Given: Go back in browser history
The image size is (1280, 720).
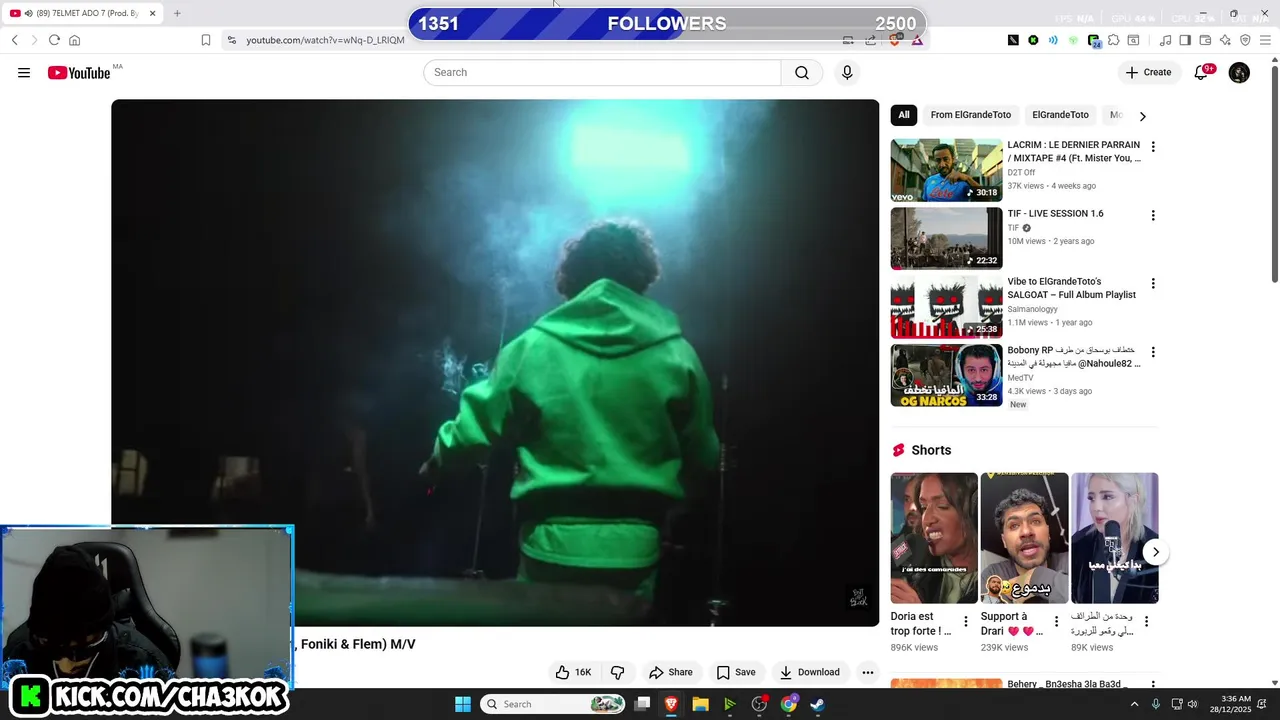Looking at the screenshot, I should (x=14, y=40).
